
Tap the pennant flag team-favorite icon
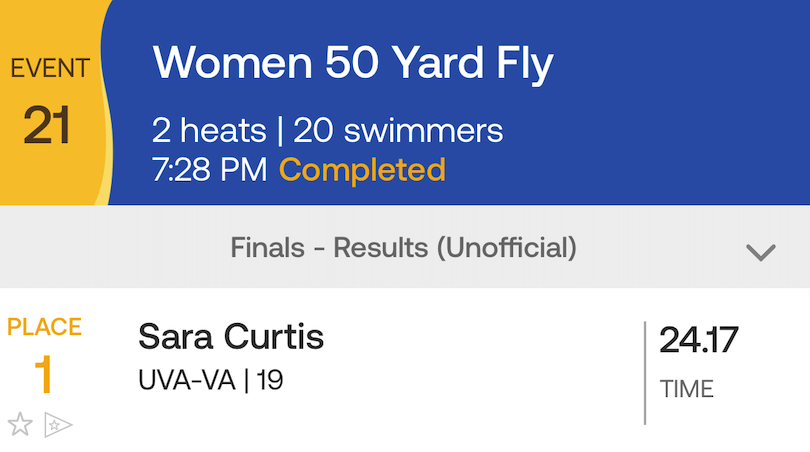58,425
